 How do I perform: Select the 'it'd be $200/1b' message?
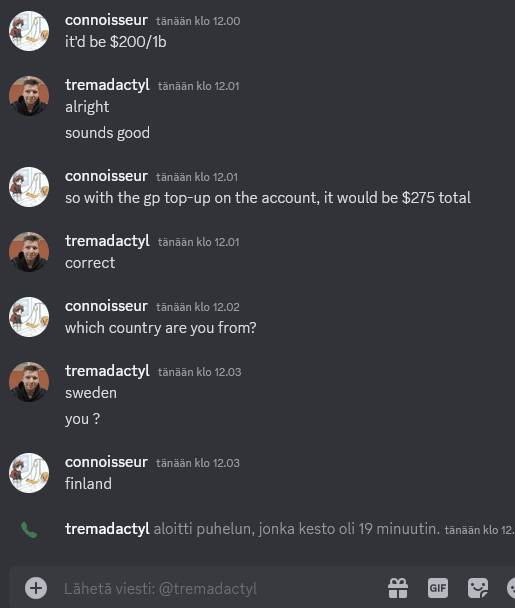click(x=116, y=42)
